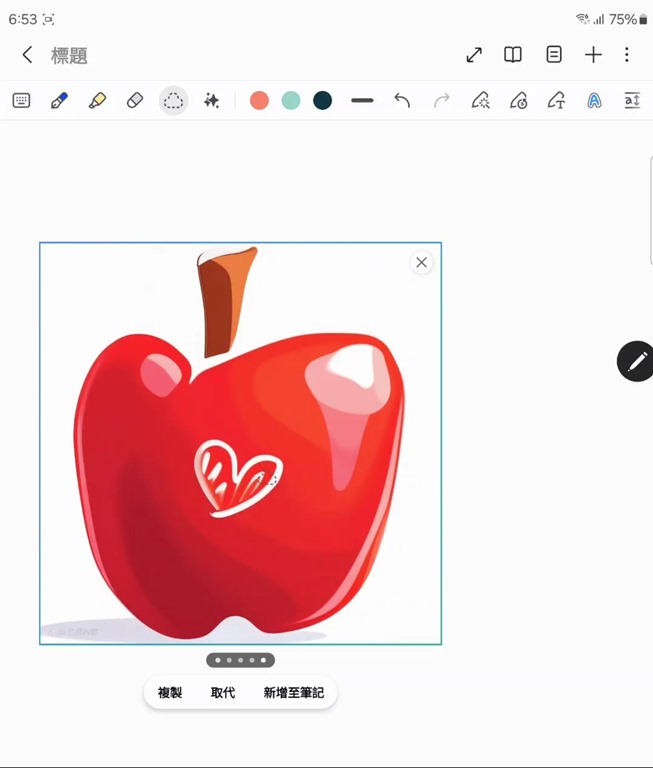Tap the shape auto-fix pen icon
Viewport: 653px width, 768px height.
(519, 100)
